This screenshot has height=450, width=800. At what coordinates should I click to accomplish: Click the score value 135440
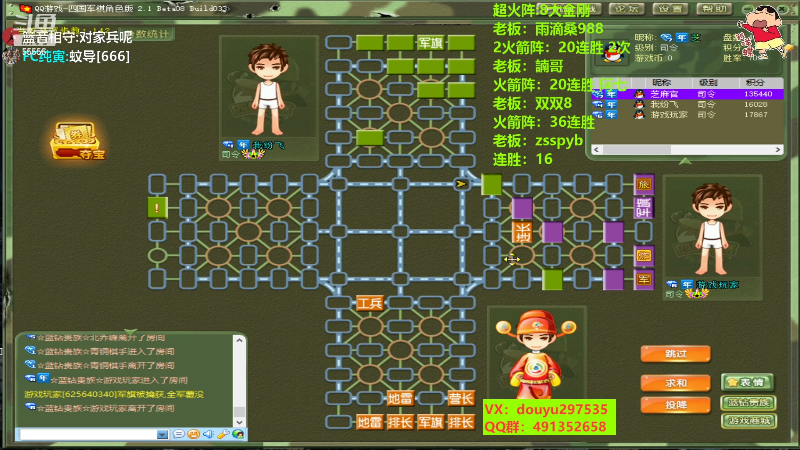coord(758,94)
